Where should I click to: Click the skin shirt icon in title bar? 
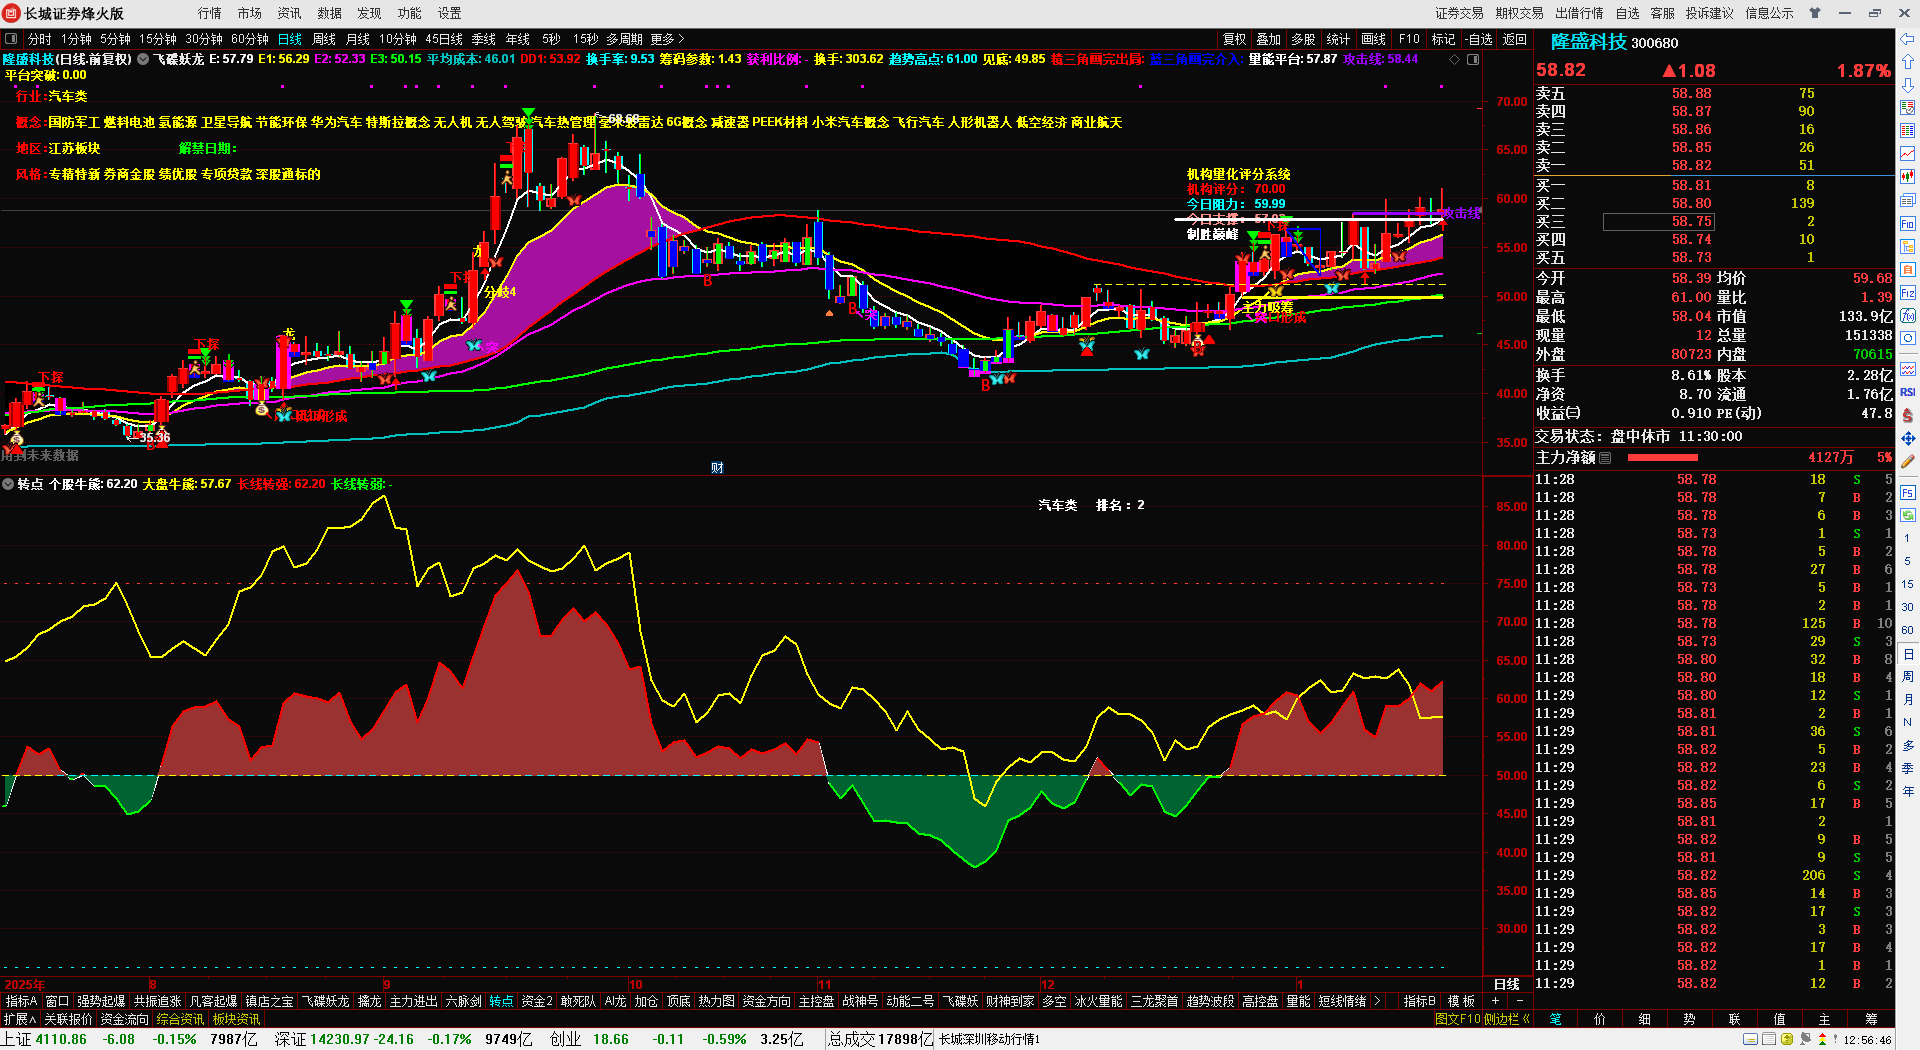pyautogui.click(x=1815, y=13)
